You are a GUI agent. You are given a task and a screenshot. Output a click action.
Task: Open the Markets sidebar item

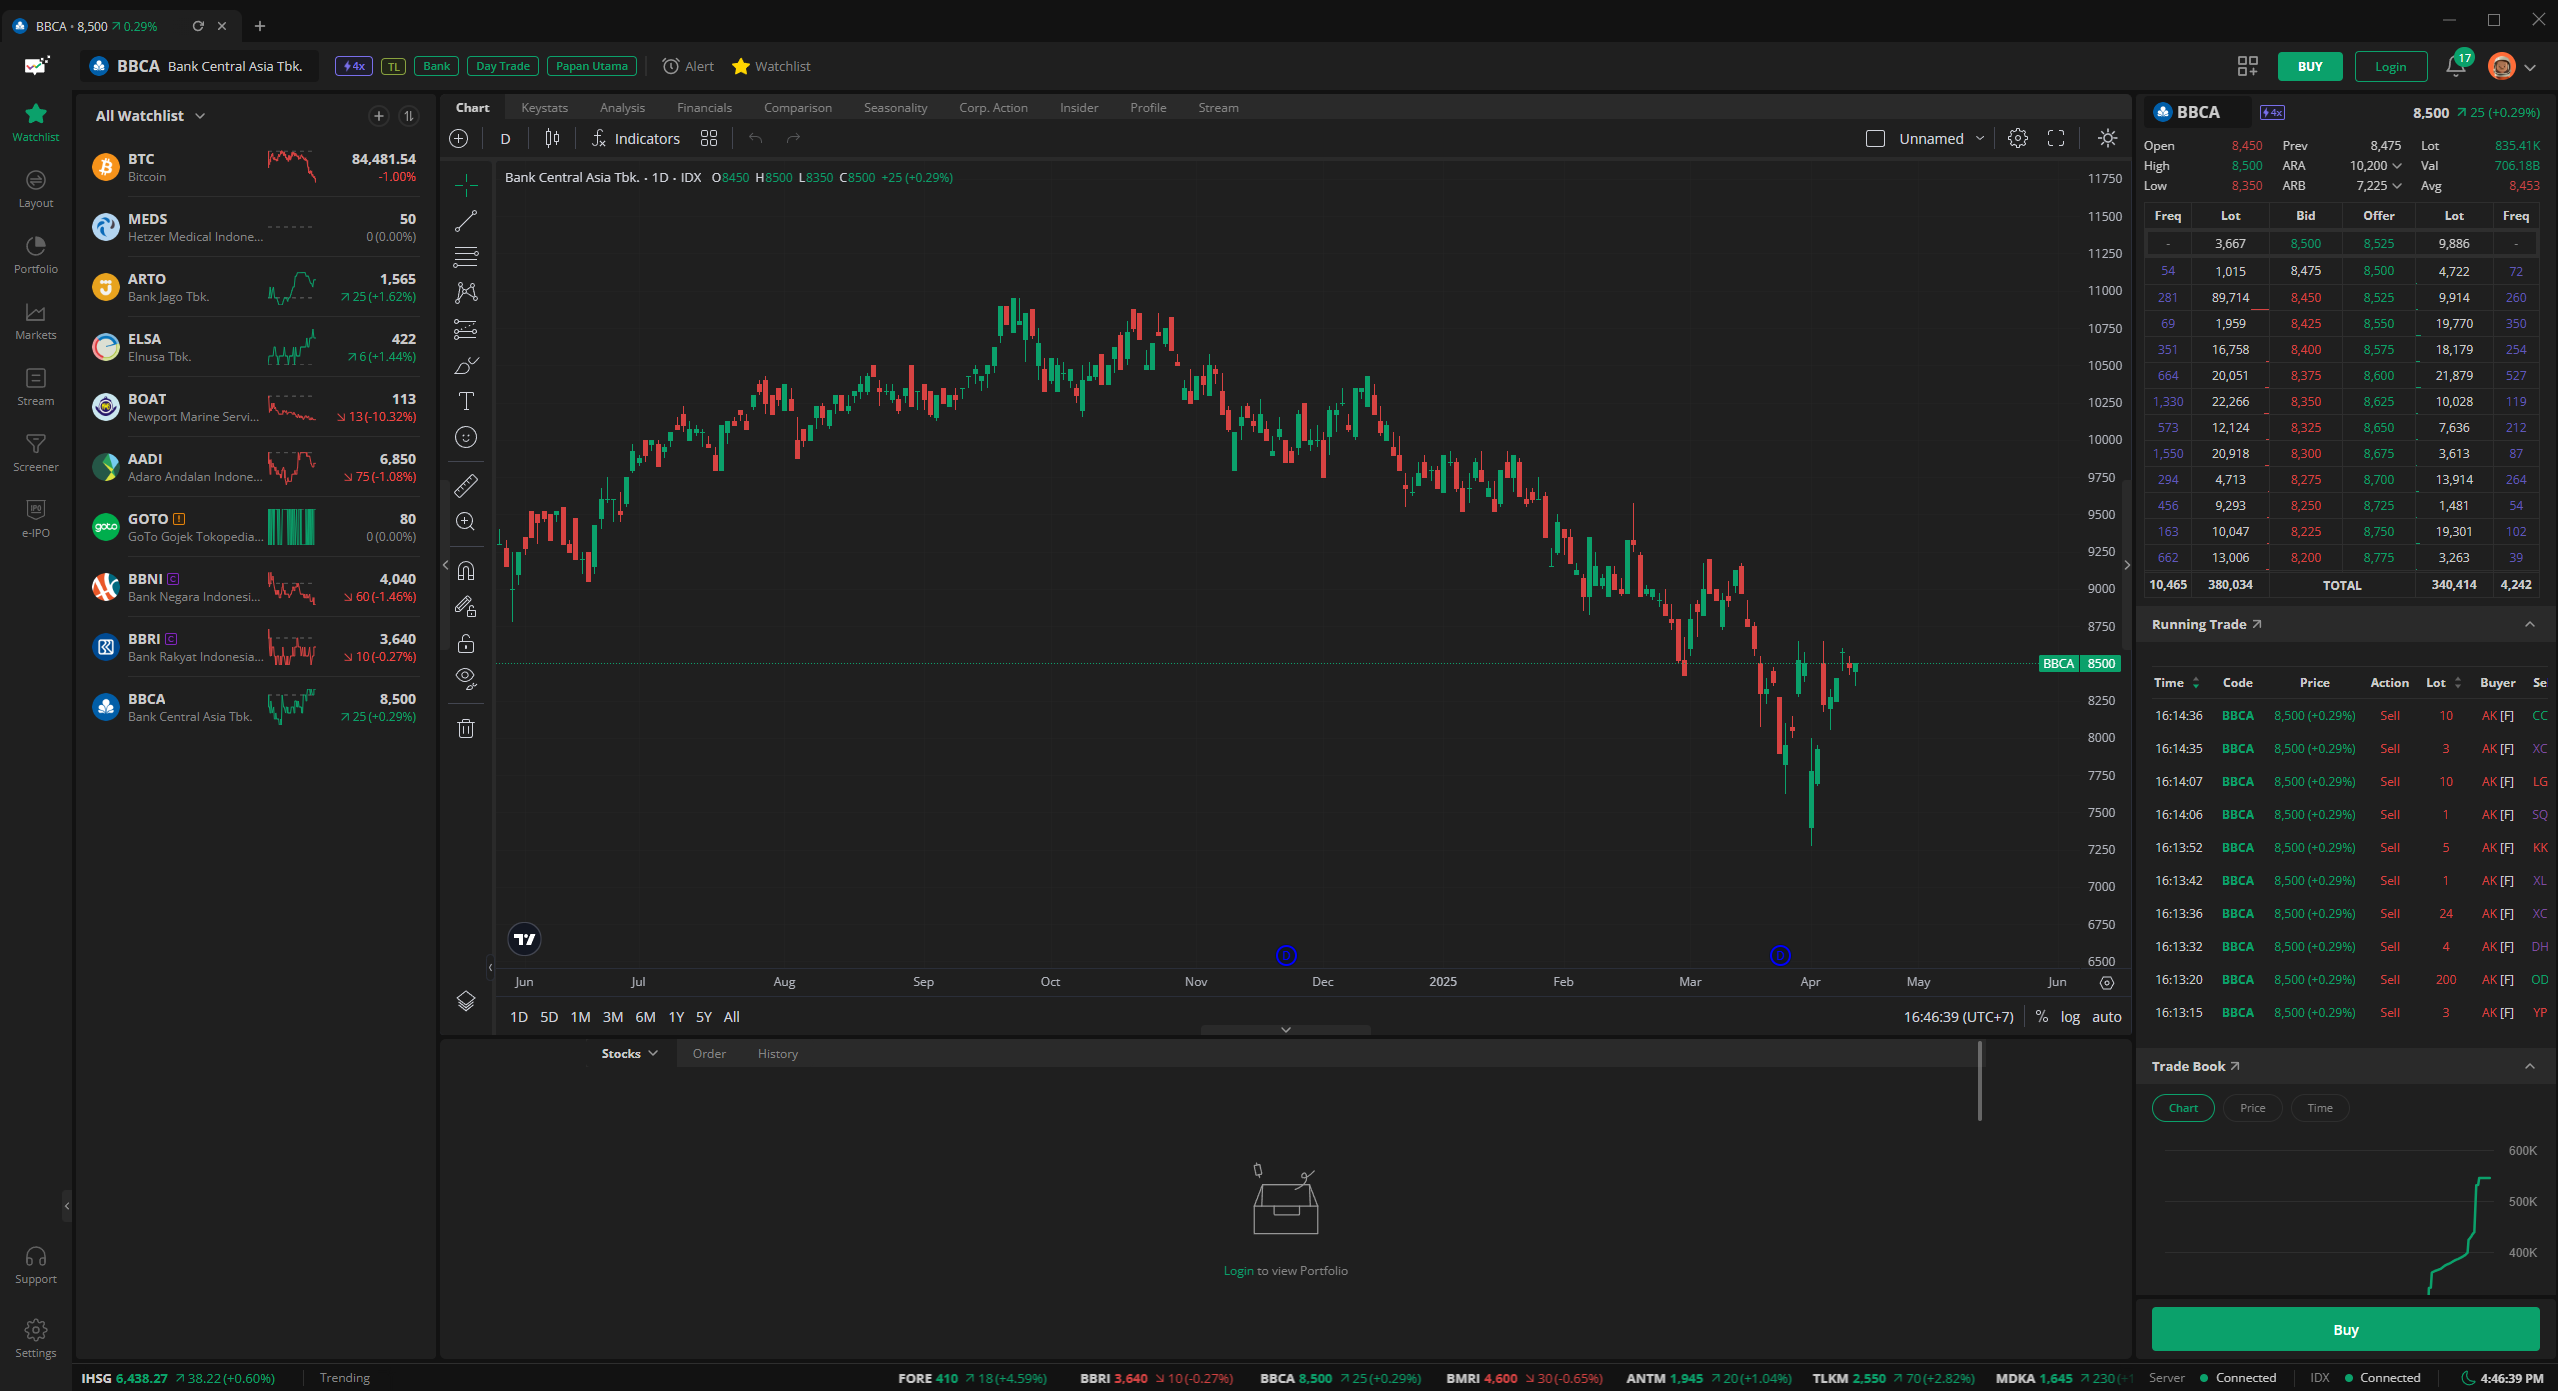pos(36,320)
